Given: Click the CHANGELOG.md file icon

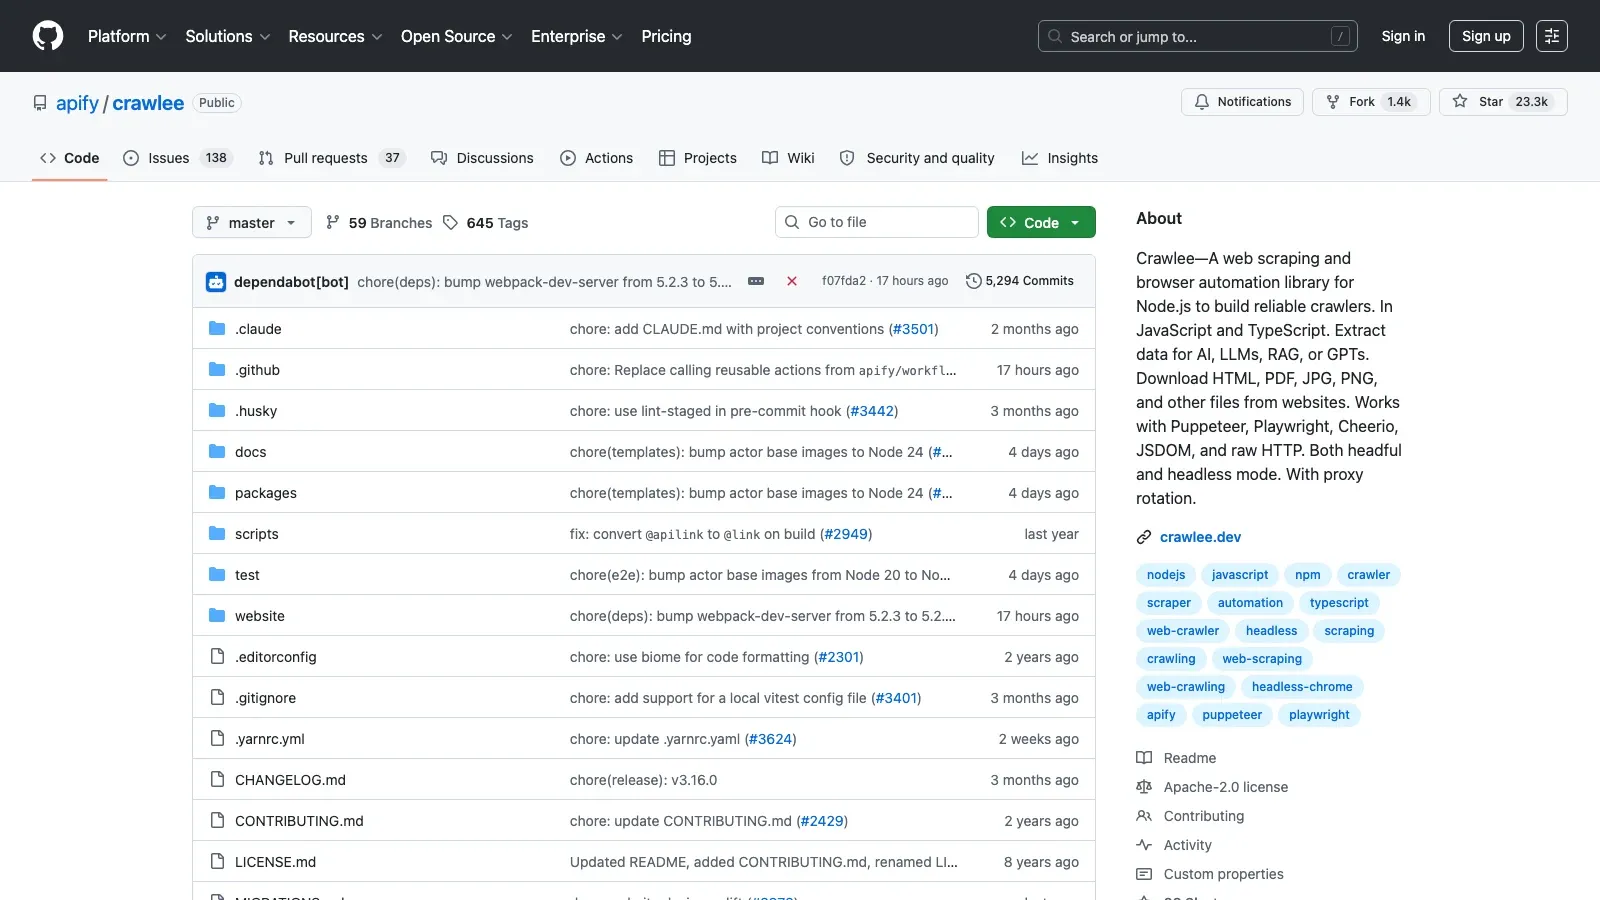Looking at the screenshot, I should (217, 780).
